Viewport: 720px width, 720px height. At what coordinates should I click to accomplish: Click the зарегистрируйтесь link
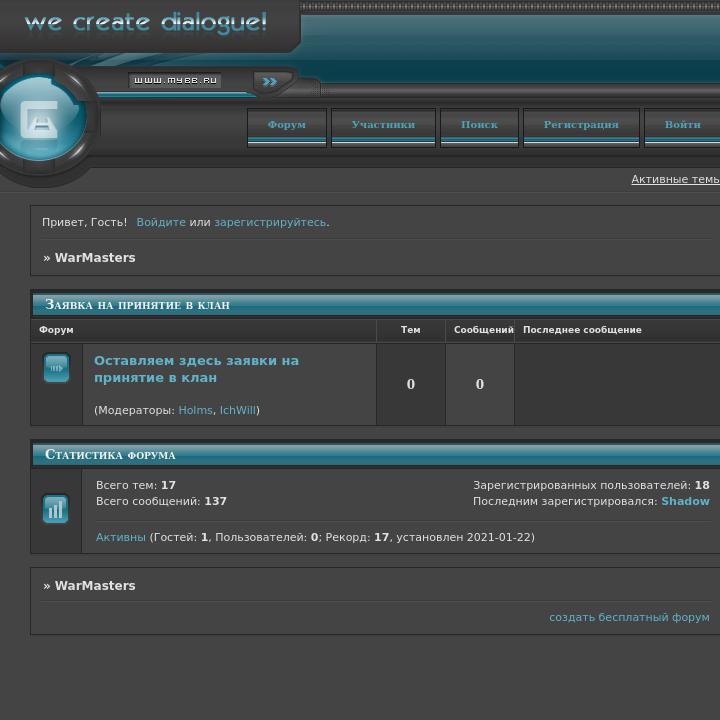[270, 222]
